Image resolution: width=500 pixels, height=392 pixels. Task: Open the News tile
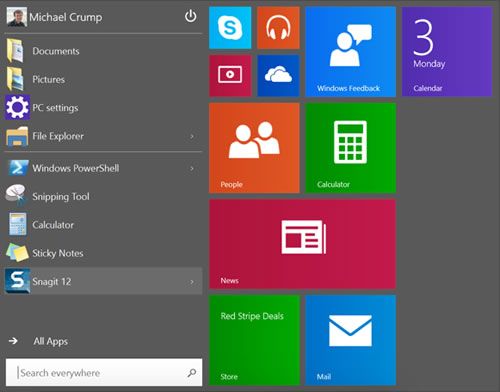[x=302, y=244]
